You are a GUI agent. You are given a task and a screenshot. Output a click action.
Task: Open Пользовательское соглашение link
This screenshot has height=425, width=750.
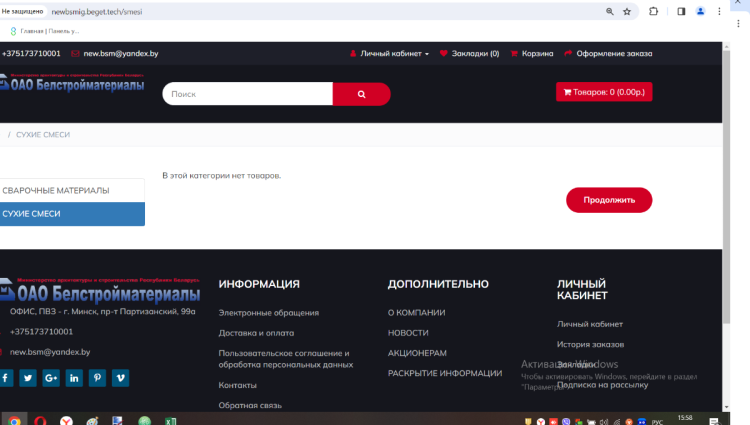coord(286,359)
